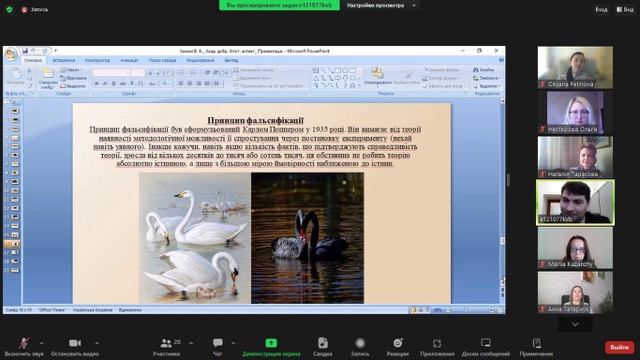Viewport: 640px width, 360px height.
Task: Expand participants options arrow
Action: coord(191,343)
